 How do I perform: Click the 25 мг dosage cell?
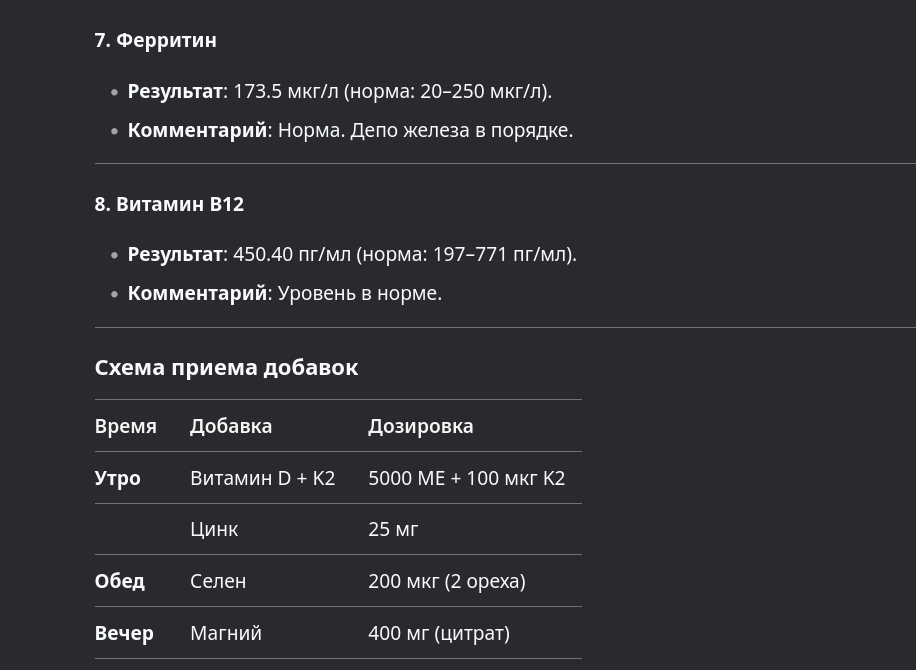click(393, 529)
